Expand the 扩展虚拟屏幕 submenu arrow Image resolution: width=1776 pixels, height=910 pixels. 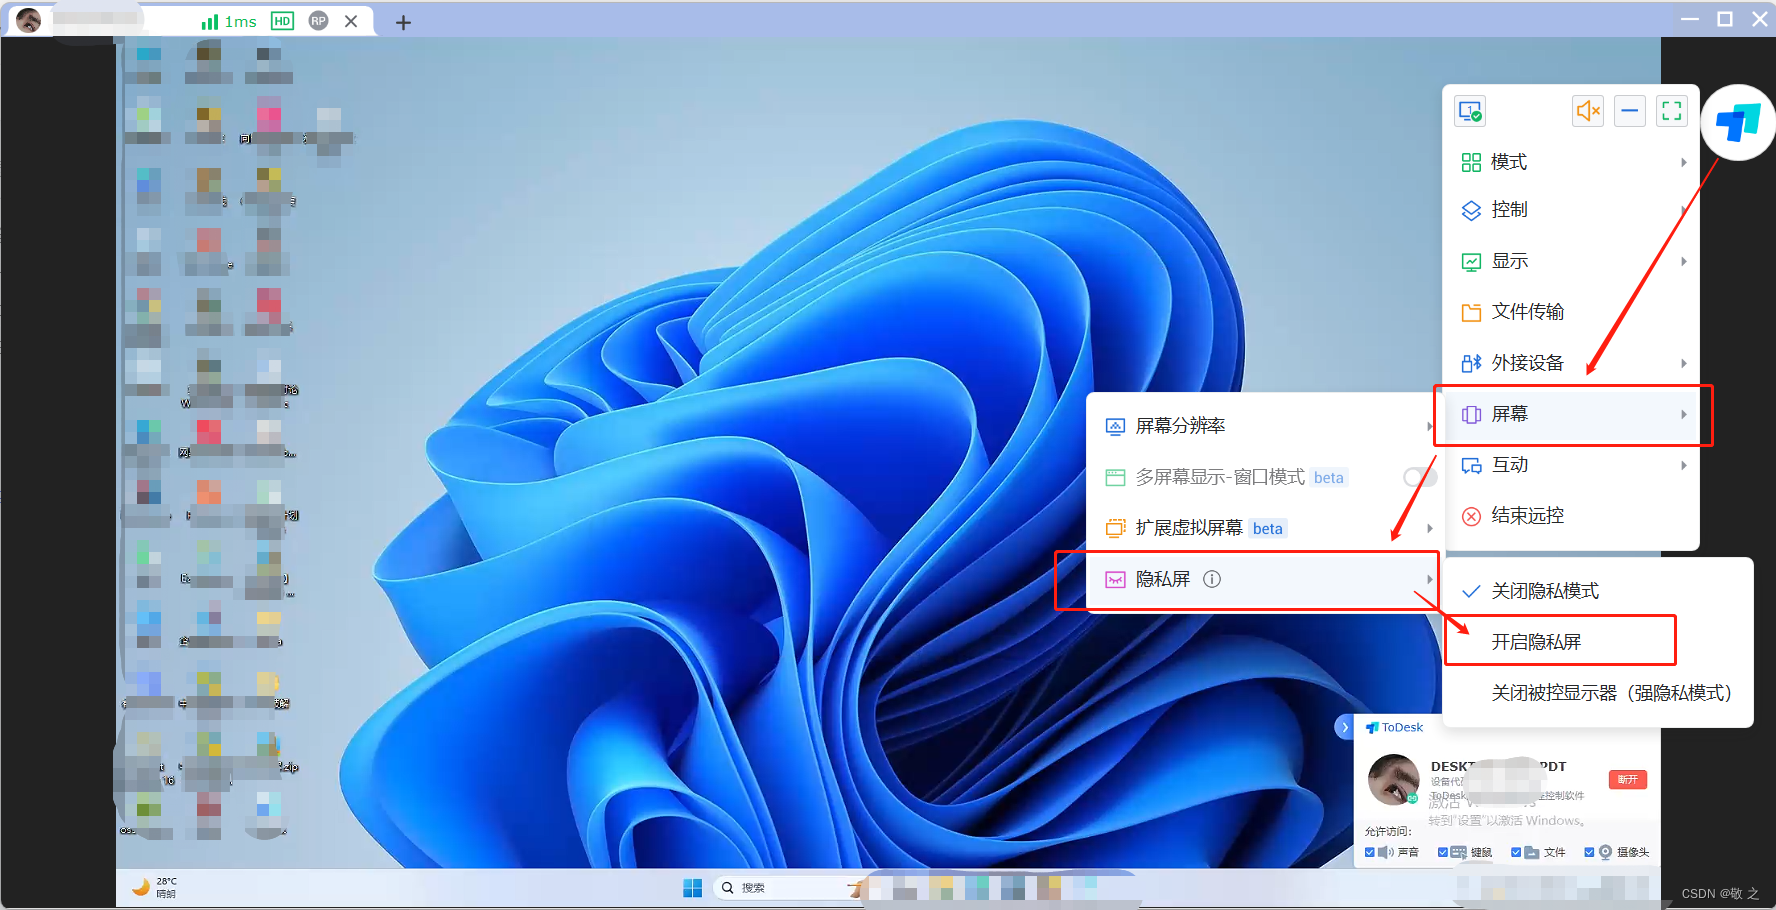click(1430, 529)
